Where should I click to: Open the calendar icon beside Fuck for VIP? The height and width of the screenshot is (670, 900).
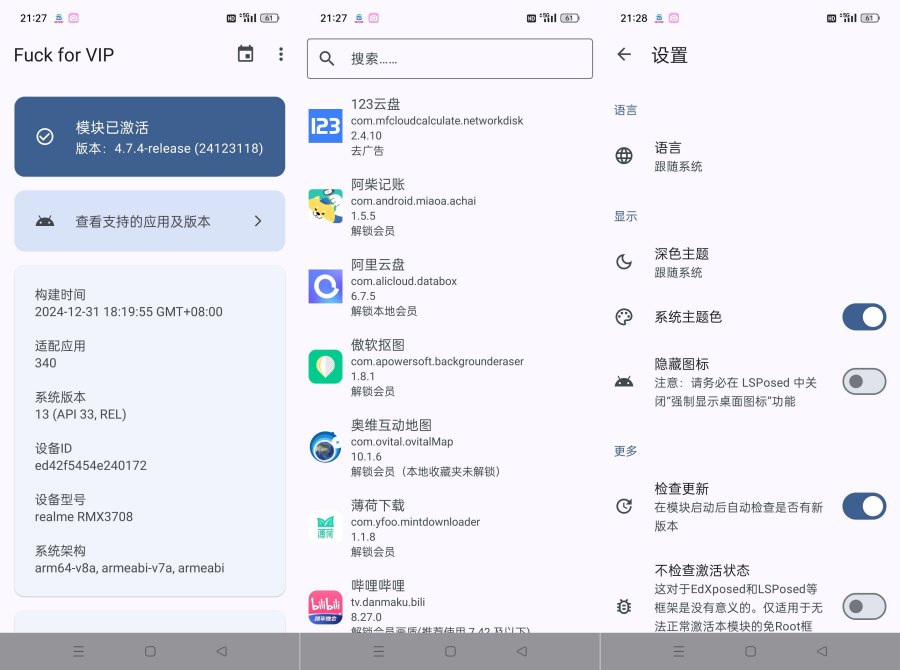click(246, 54)
